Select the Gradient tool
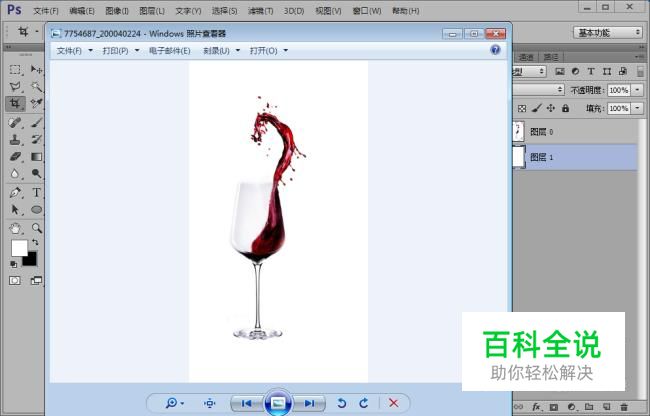The image size is (650, 416). 36,157
